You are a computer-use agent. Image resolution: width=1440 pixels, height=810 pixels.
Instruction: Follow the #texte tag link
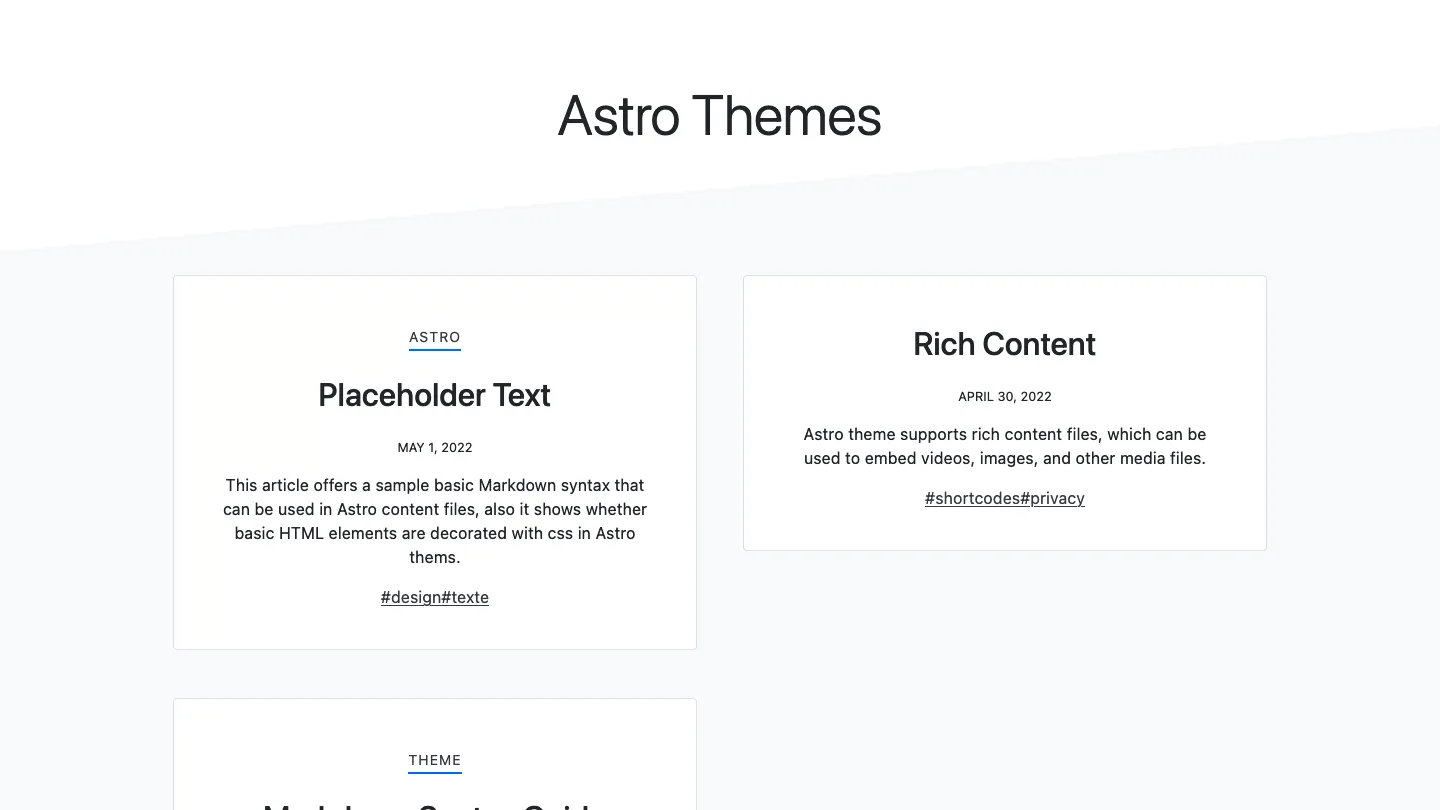pos(465,597)
